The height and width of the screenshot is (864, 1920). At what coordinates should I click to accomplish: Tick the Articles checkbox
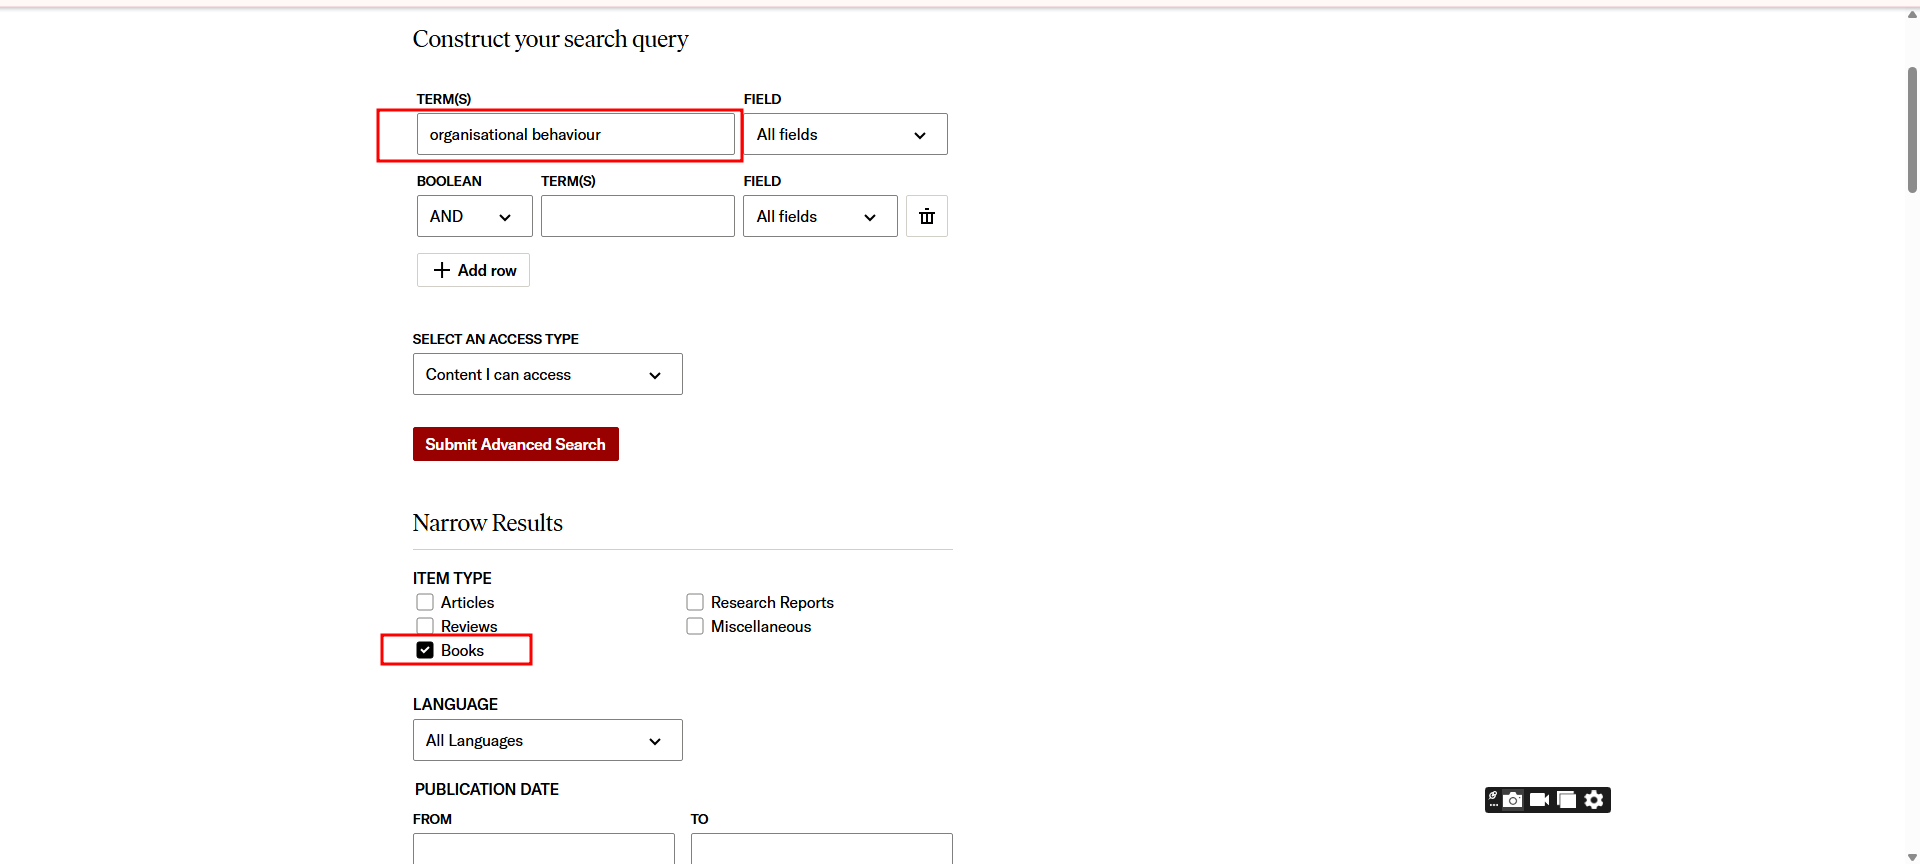(x=425, y=602)
